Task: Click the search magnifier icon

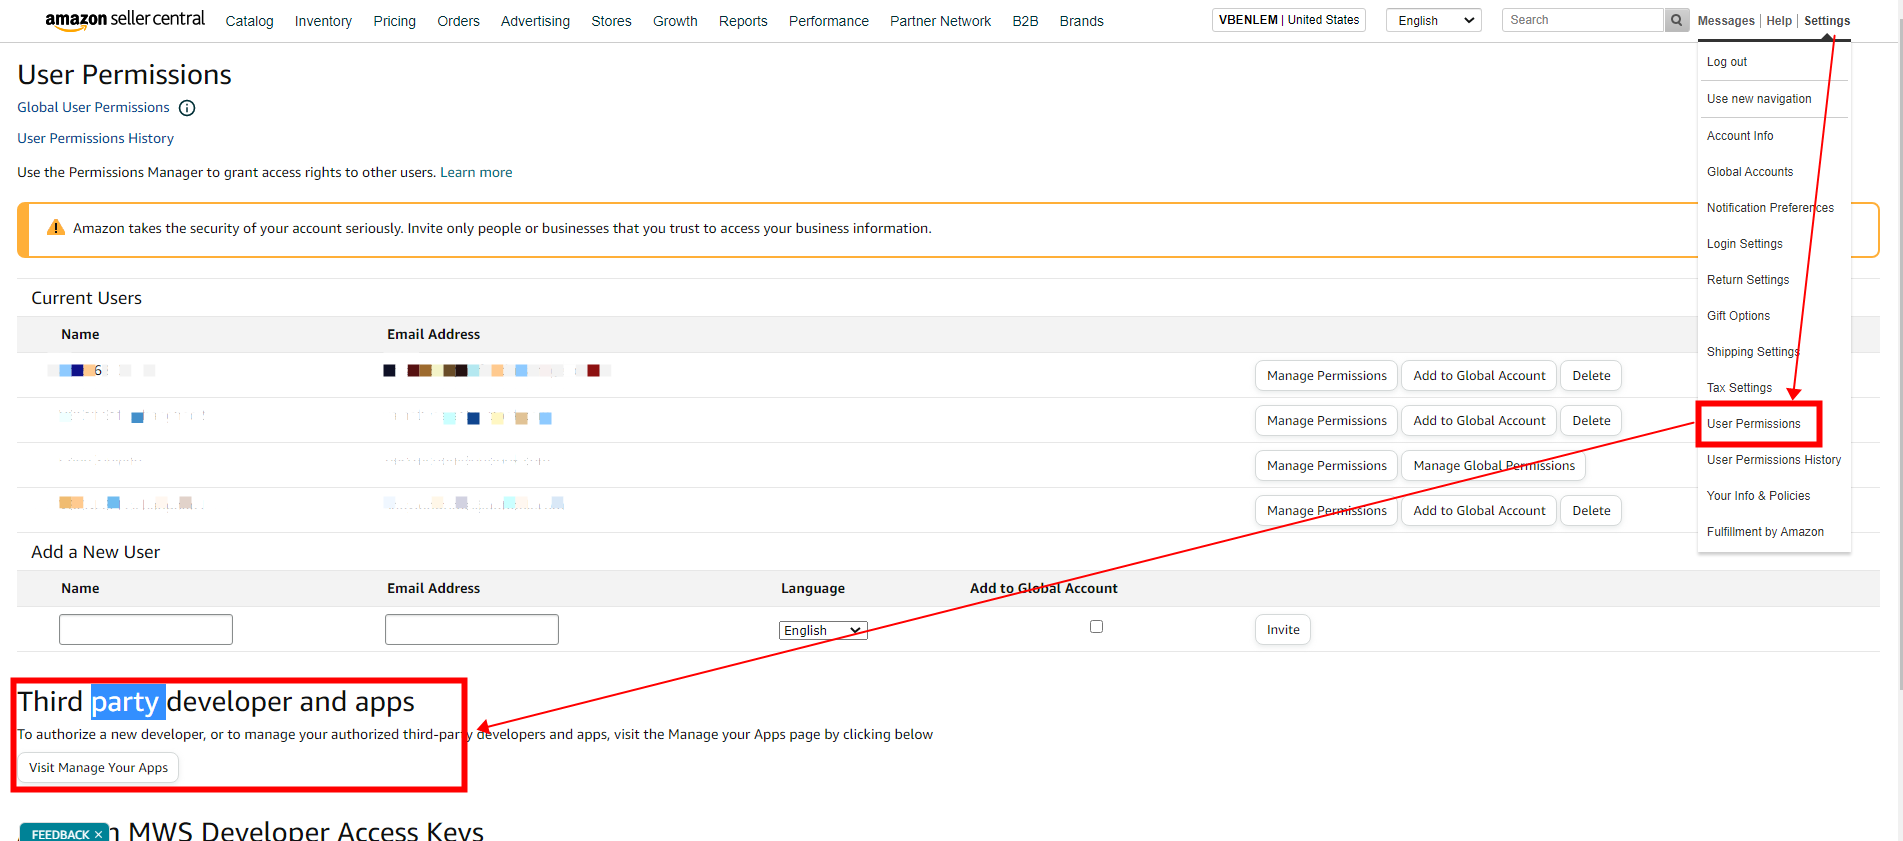Action: pyautogui.click(x=1677, y=20)
